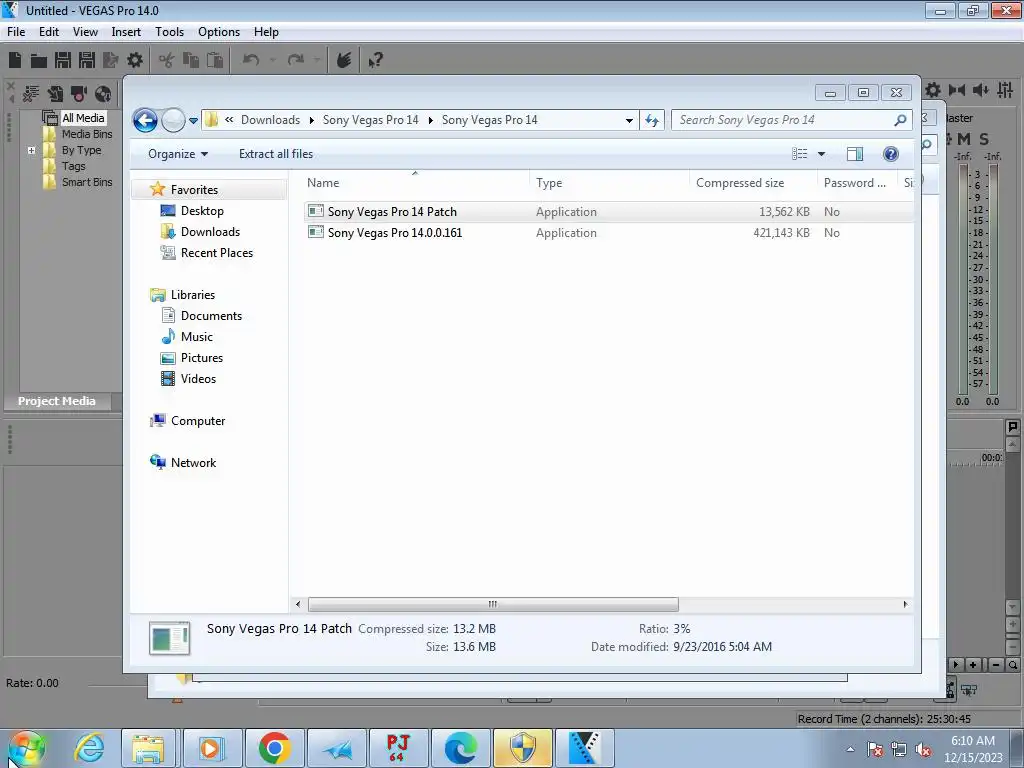Click the horizontal scrollbar in file list

(492, 604)
